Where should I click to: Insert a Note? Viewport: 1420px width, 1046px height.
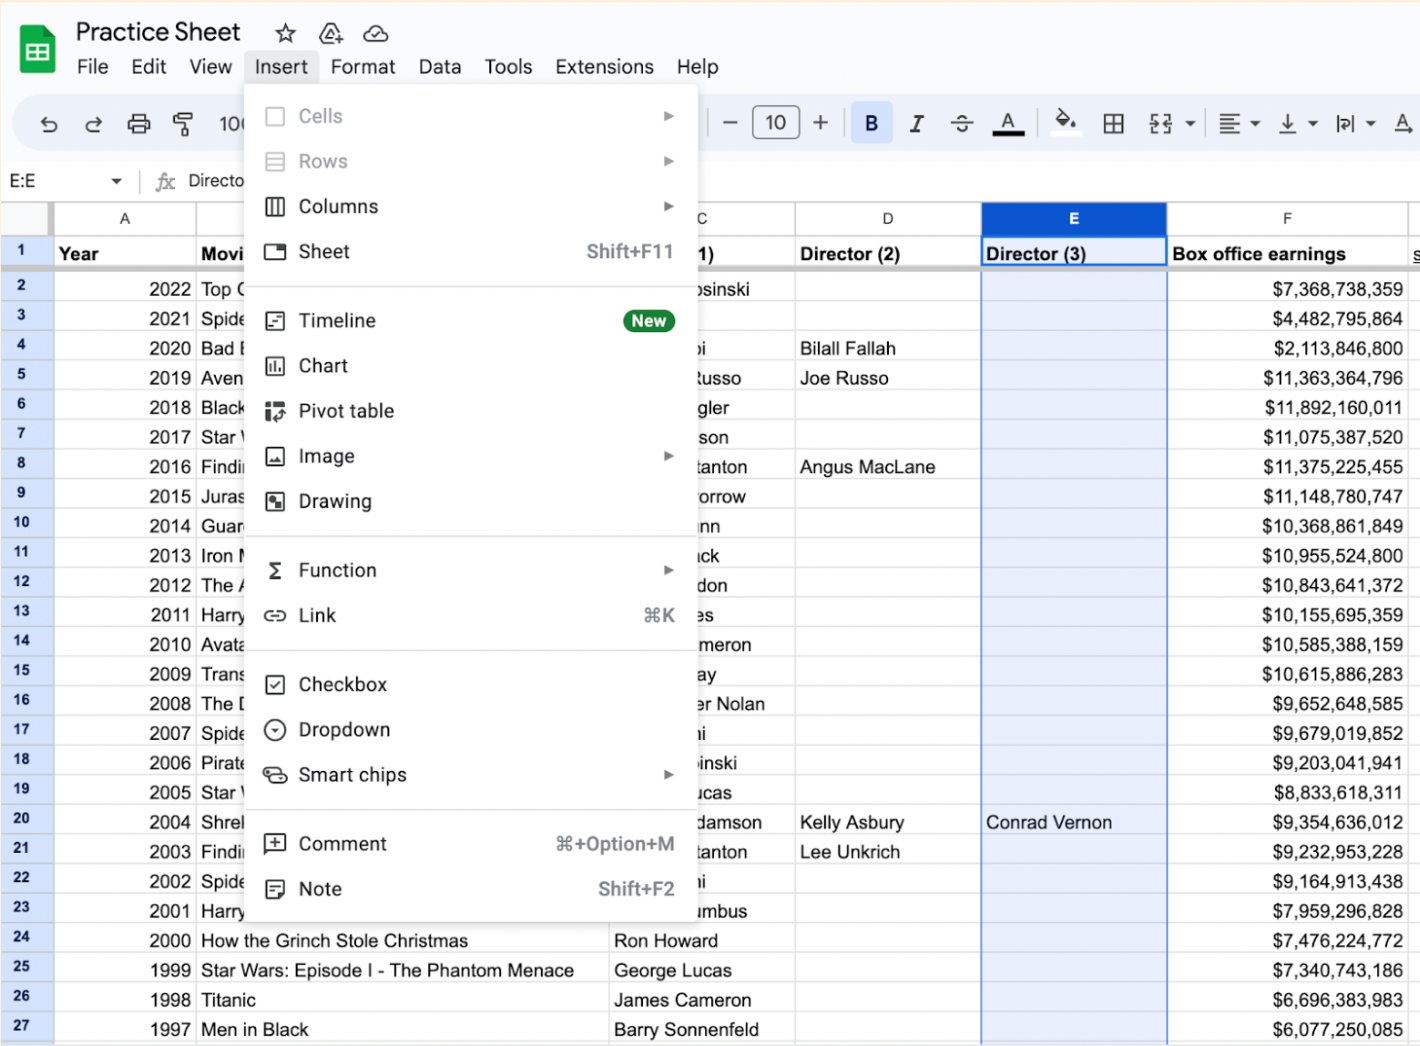470,889
